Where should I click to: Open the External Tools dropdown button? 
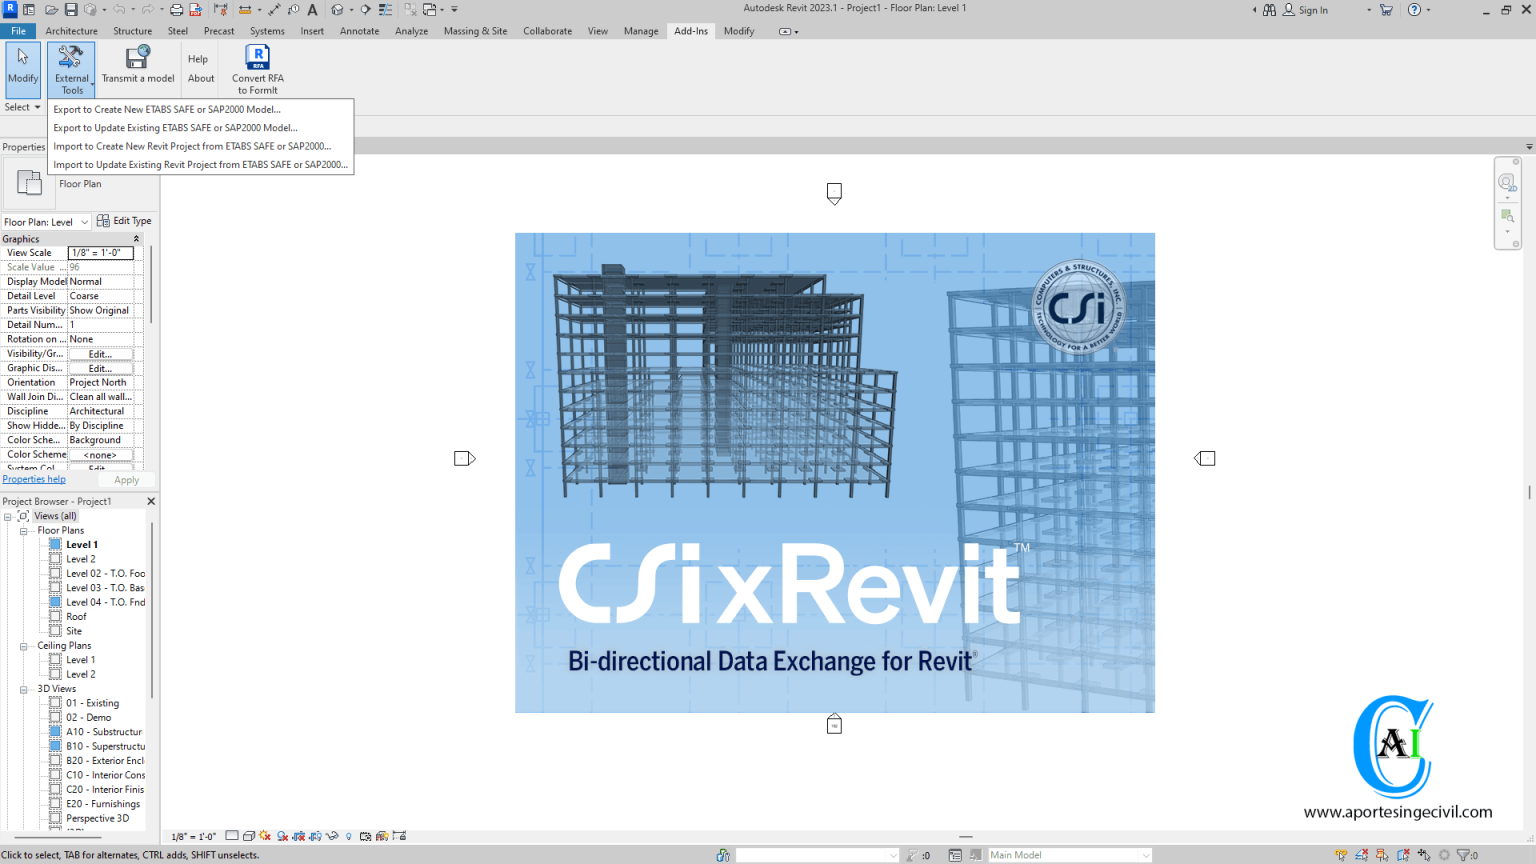point(71,69)
